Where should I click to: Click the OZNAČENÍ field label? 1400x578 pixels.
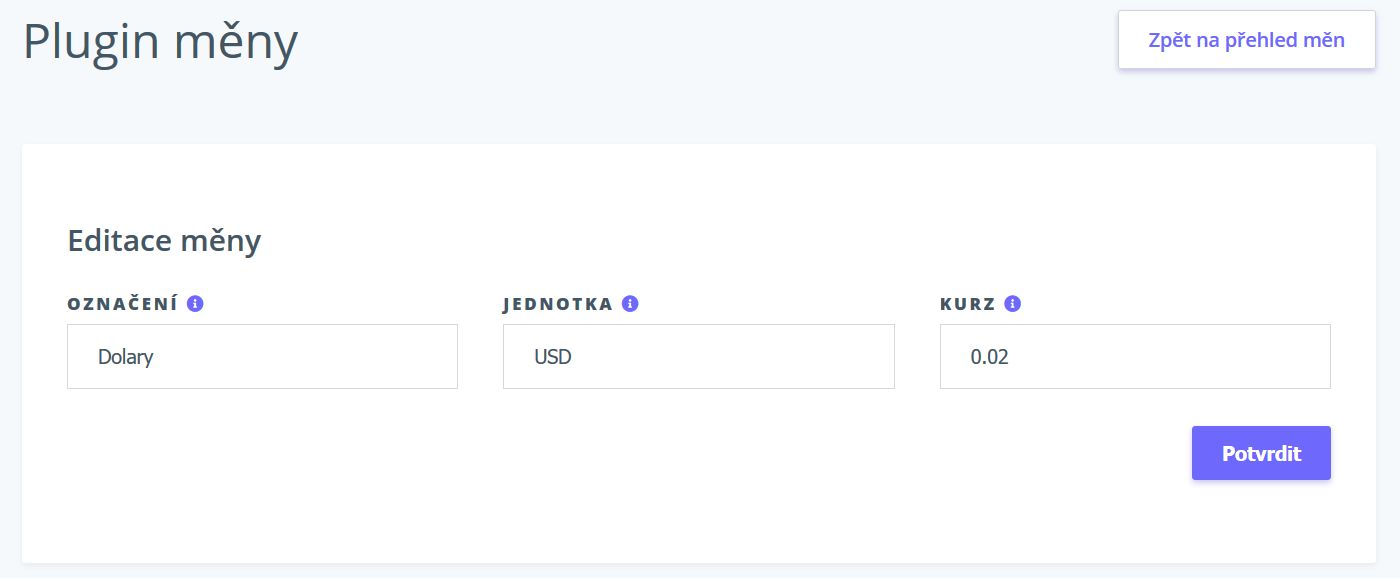coord(123,304)
